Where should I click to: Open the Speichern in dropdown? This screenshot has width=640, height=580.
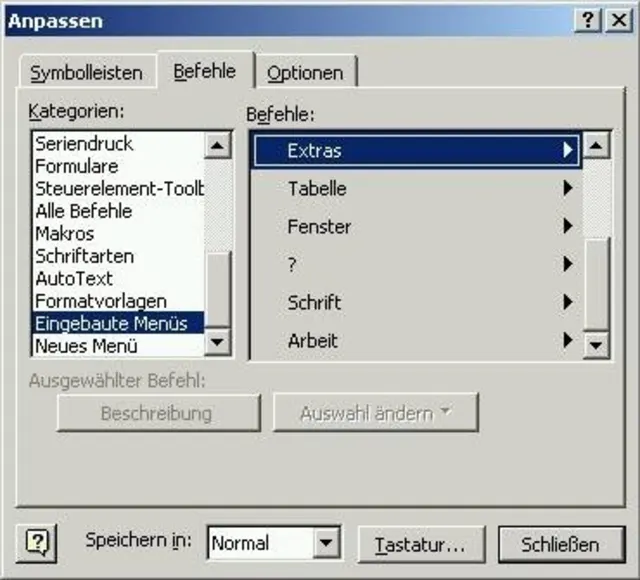coord(326,544)
